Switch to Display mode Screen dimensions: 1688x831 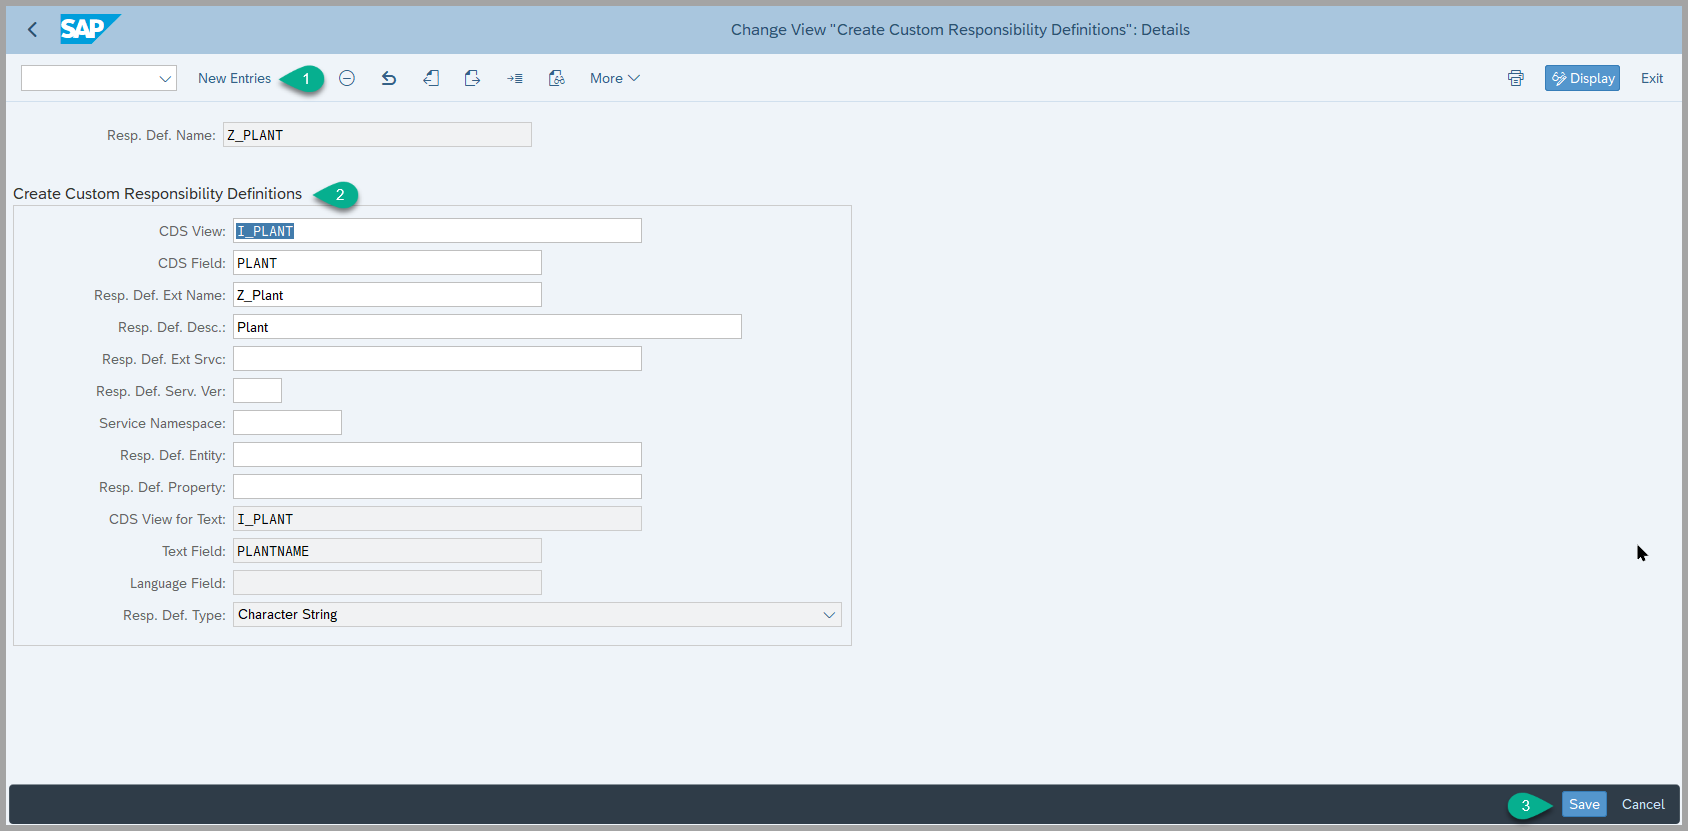(1582, 78)
